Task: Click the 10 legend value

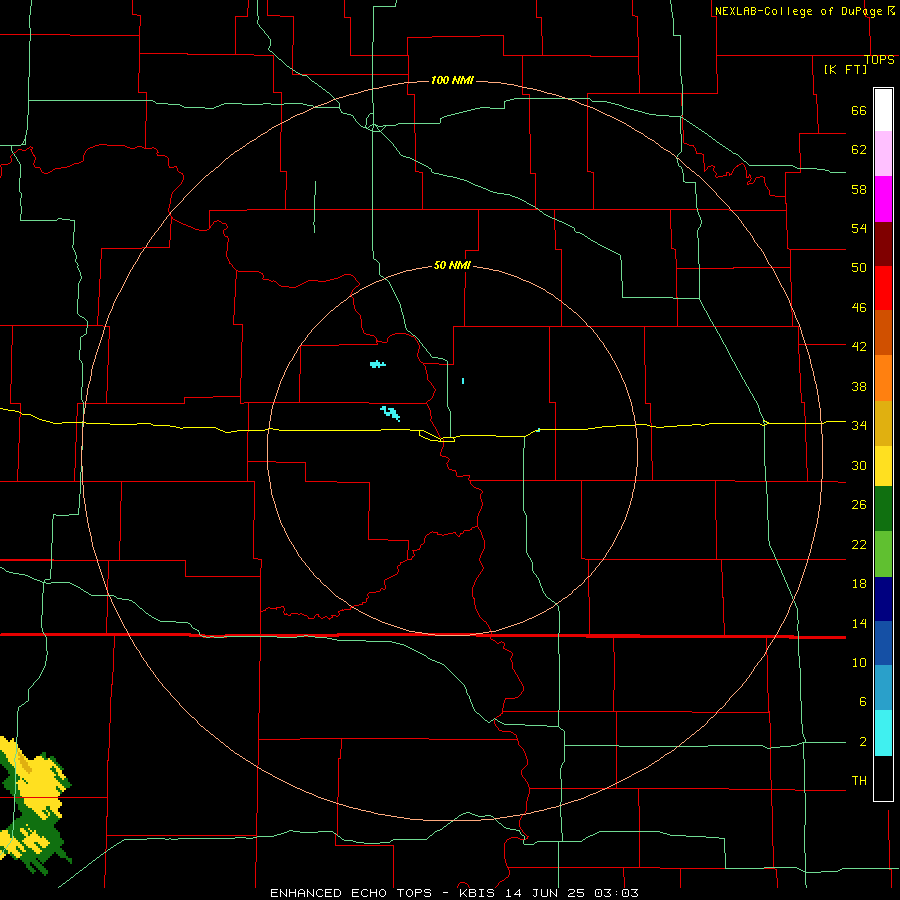Action: point(859,663)
